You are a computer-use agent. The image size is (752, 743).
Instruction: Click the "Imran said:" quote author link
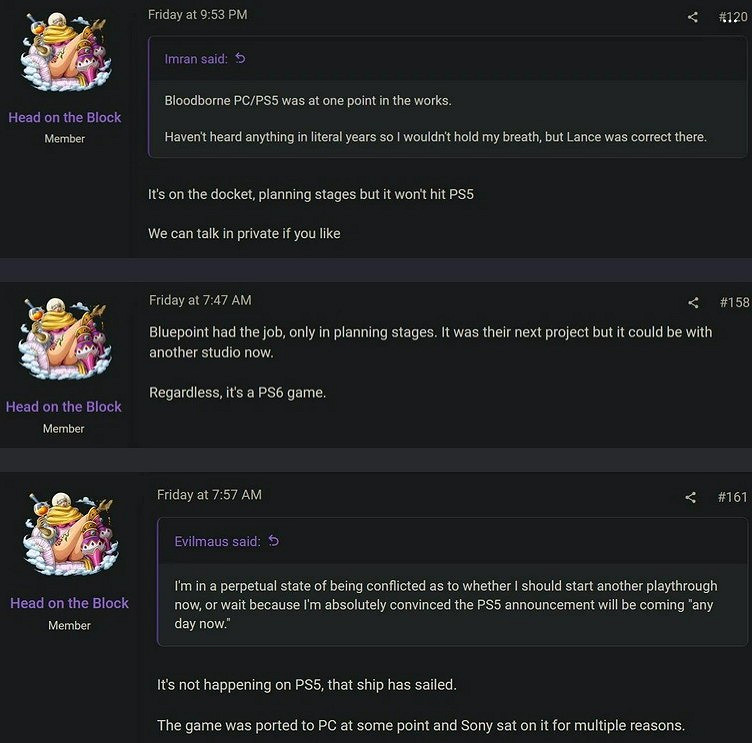[x=195, y=59]
